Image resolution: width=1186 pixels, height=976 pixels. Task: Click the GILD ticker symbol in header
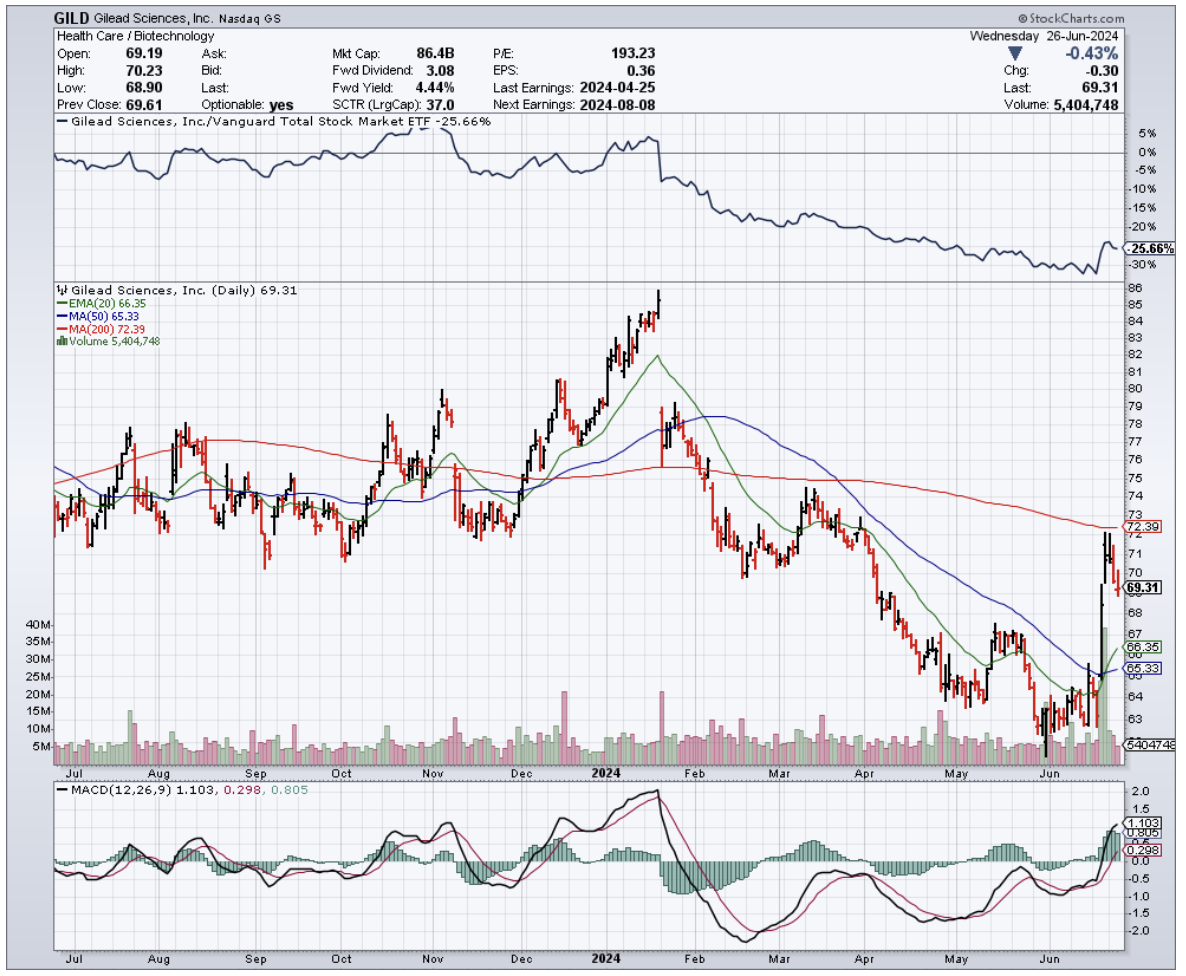pos(72,19)
